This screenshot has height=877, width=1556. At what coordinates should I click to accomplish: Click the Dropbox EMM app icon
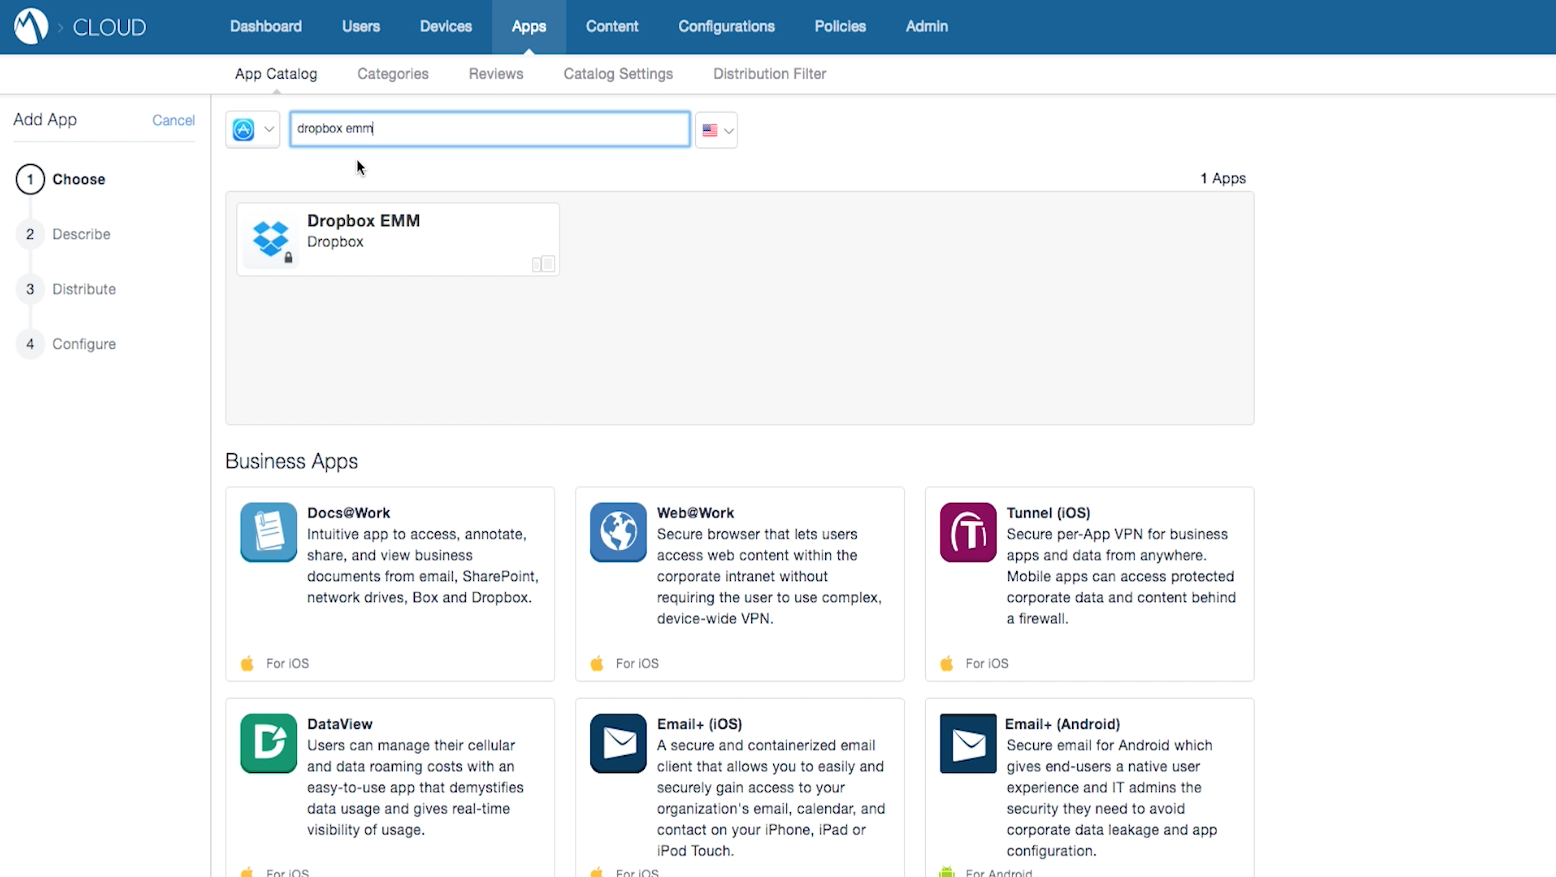coord(271,240)
